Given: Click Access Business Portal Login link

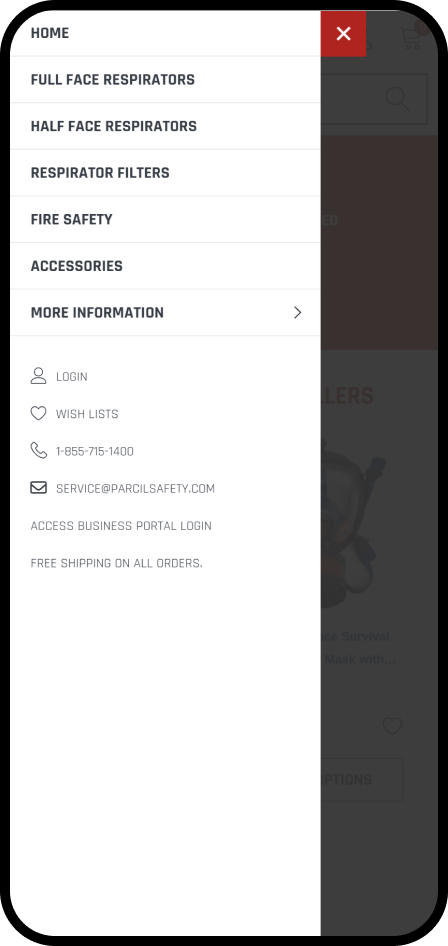Looking at the screenshot, I should pyautogui.click(x=121, y=526).
